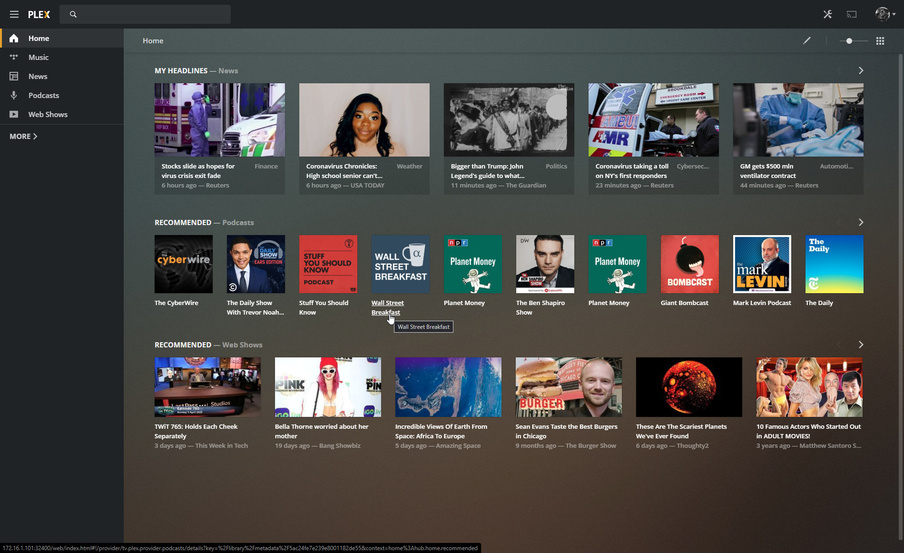904x553 pixels.
Task: Open settings wrench icon in top bar
Action: point(827,14)
